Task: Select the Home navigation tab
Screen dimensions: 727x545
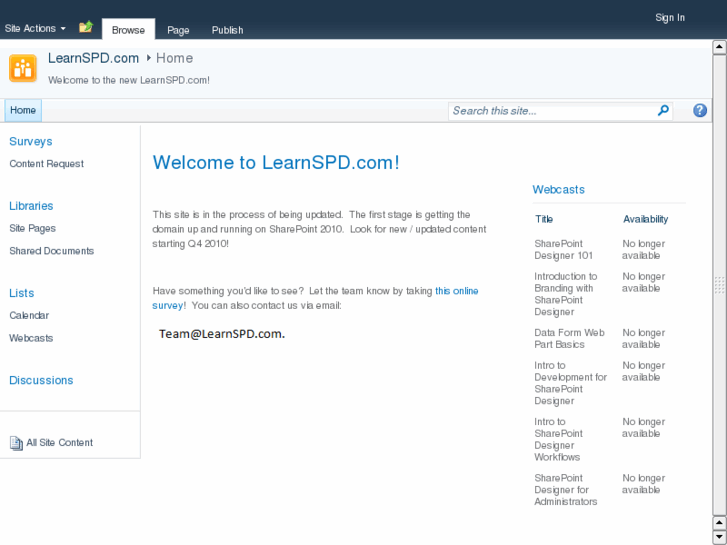Action: [23, 110]
